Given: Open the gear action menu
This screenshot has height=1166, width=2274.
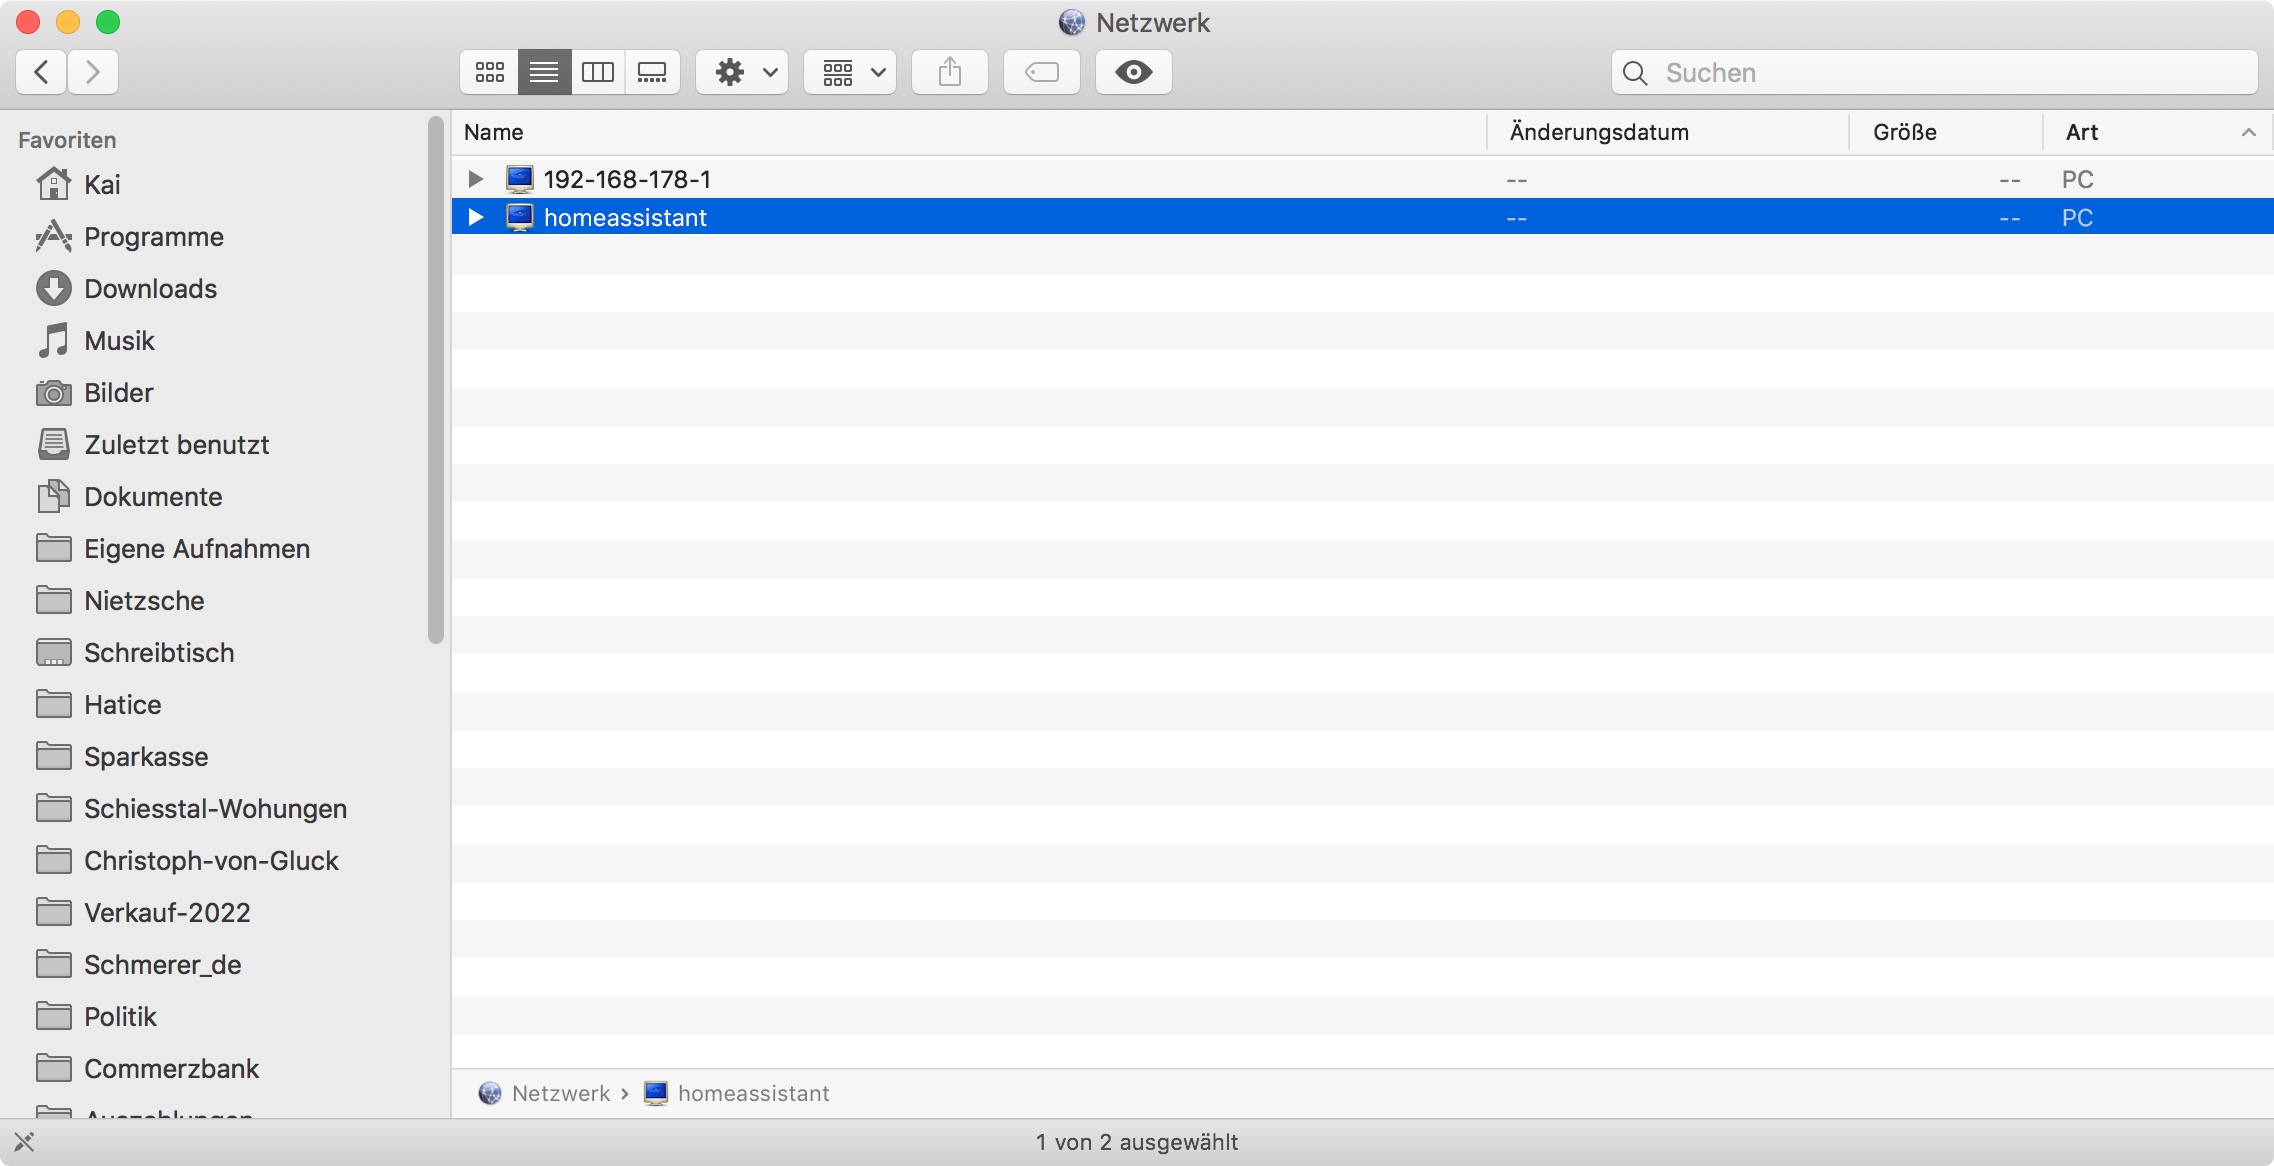Looking at the screenshot, I should [742, 72].
